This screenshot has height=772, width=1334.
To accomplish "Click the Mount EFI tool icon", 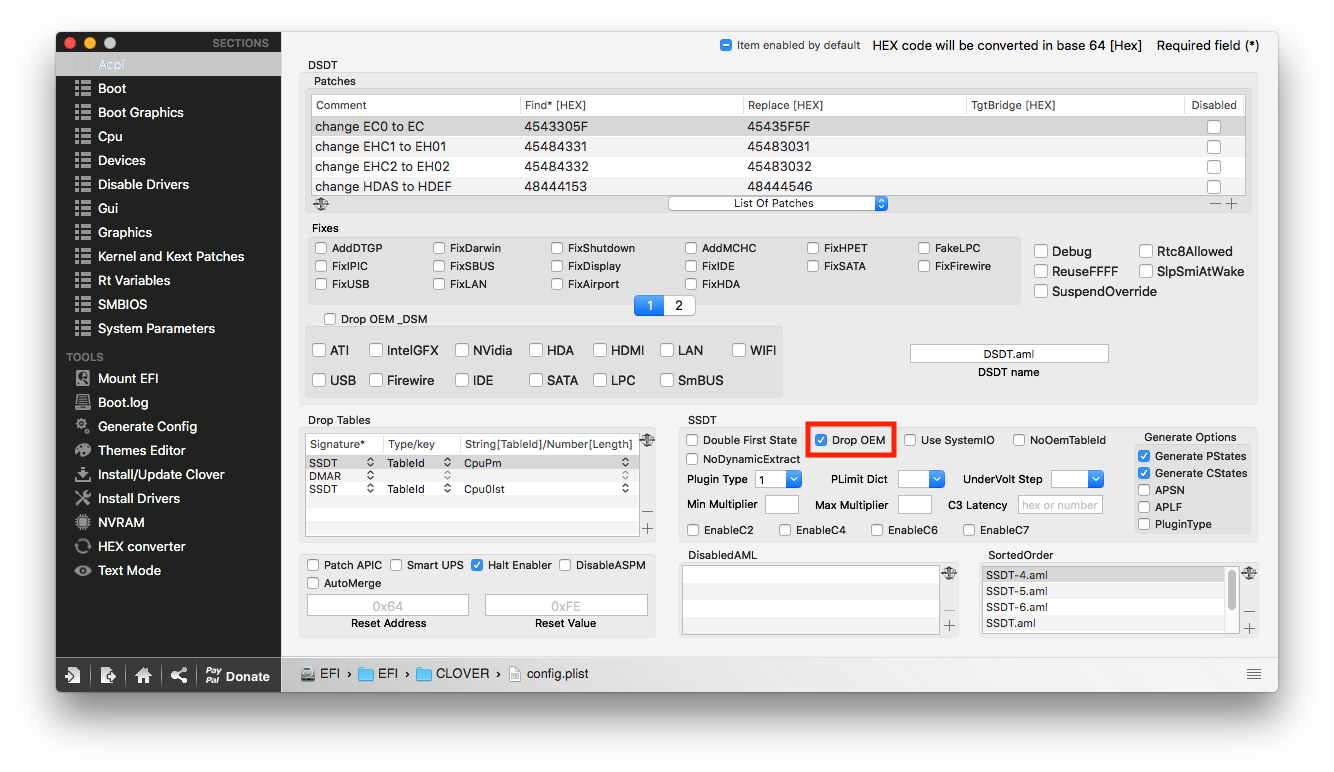I will [x=83, y=378].
